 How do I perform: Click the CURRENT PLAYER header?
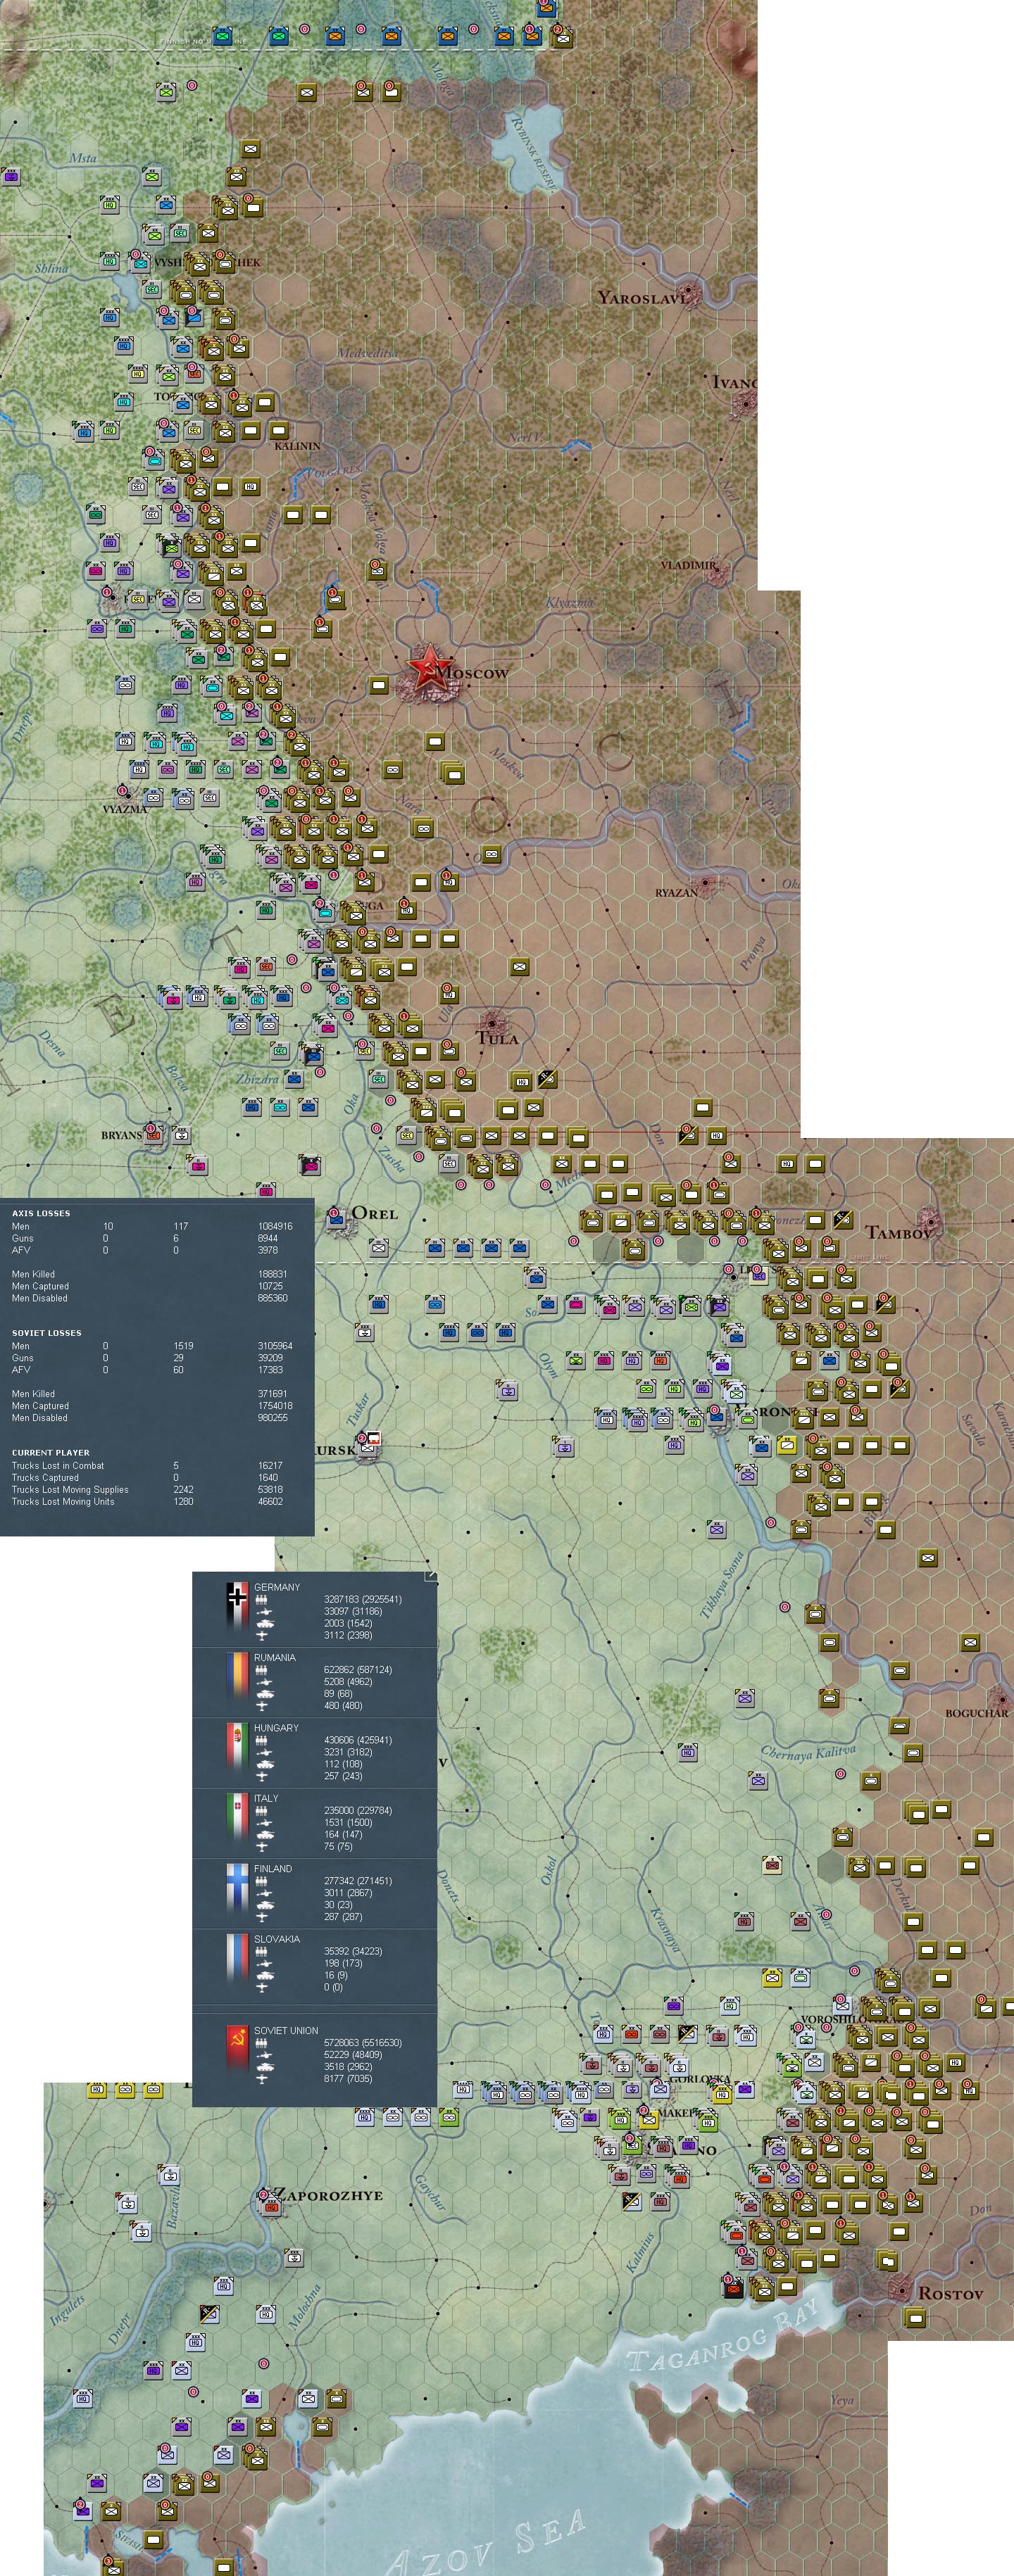pyautogui.click(x=51, y=1452)
